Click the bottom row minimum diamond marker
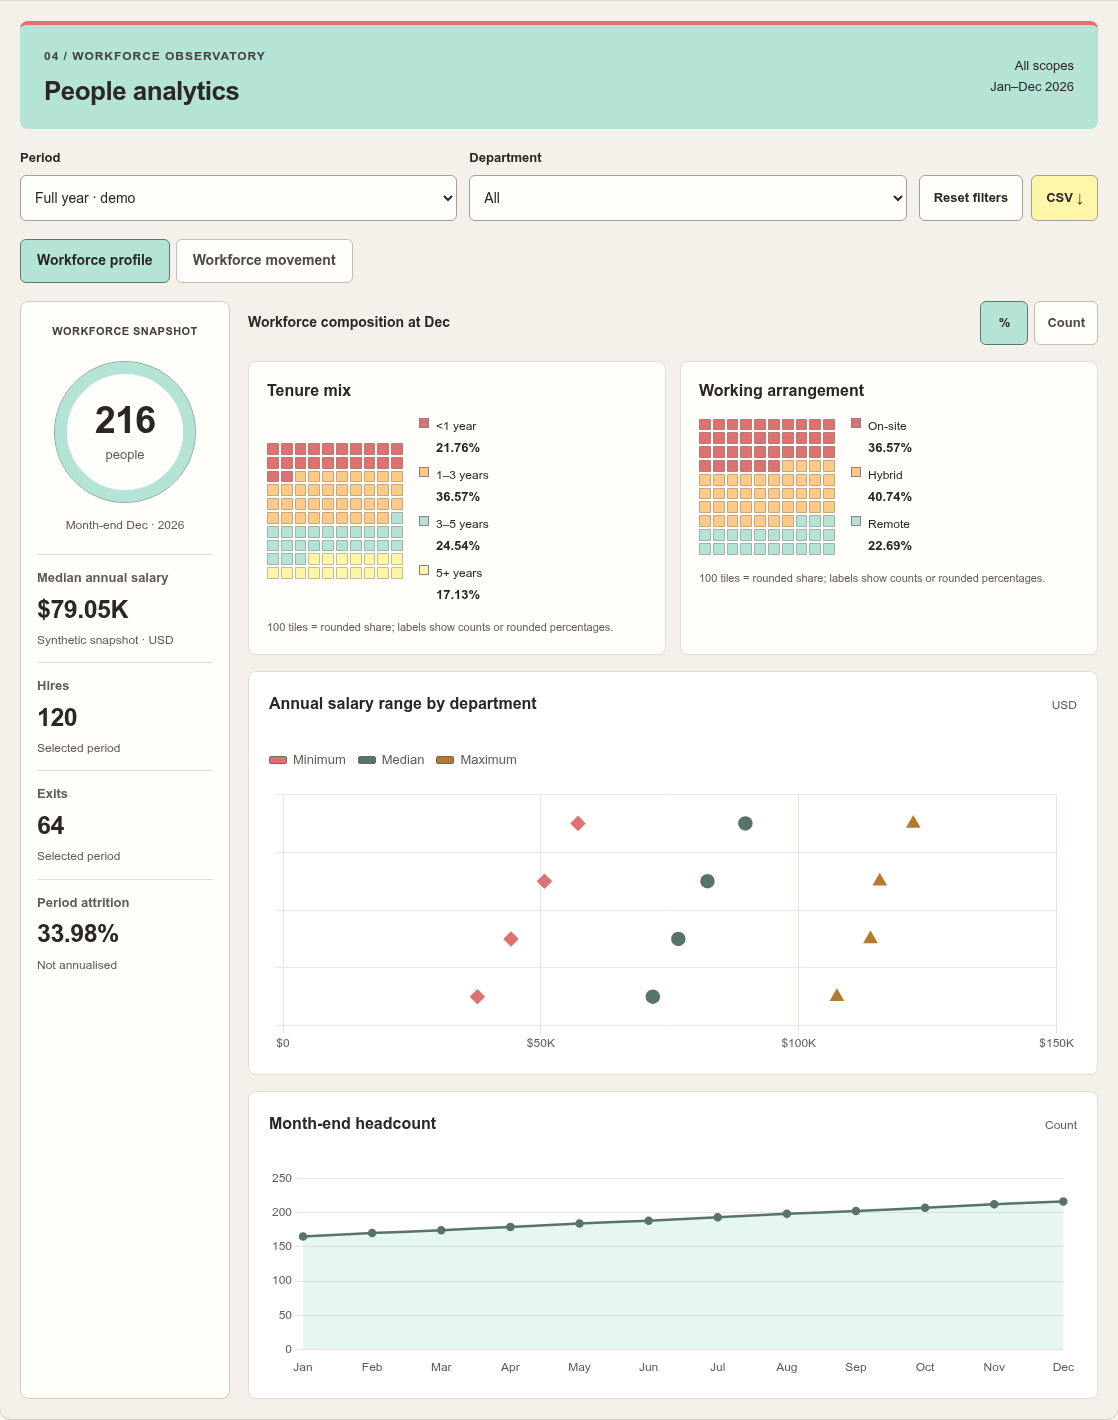Screen dimensions: 1118x1420 477,997
